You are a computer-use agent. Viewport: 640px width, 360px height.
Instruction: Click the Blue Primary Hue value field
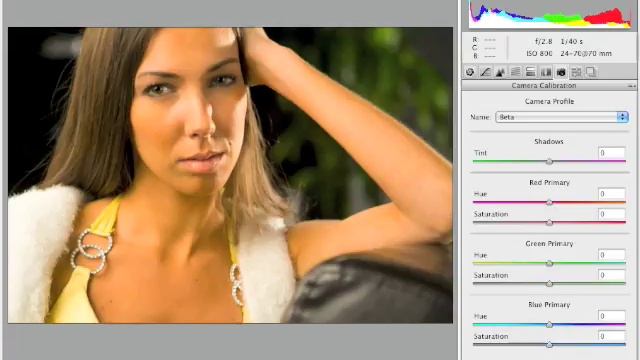[611, 316]
